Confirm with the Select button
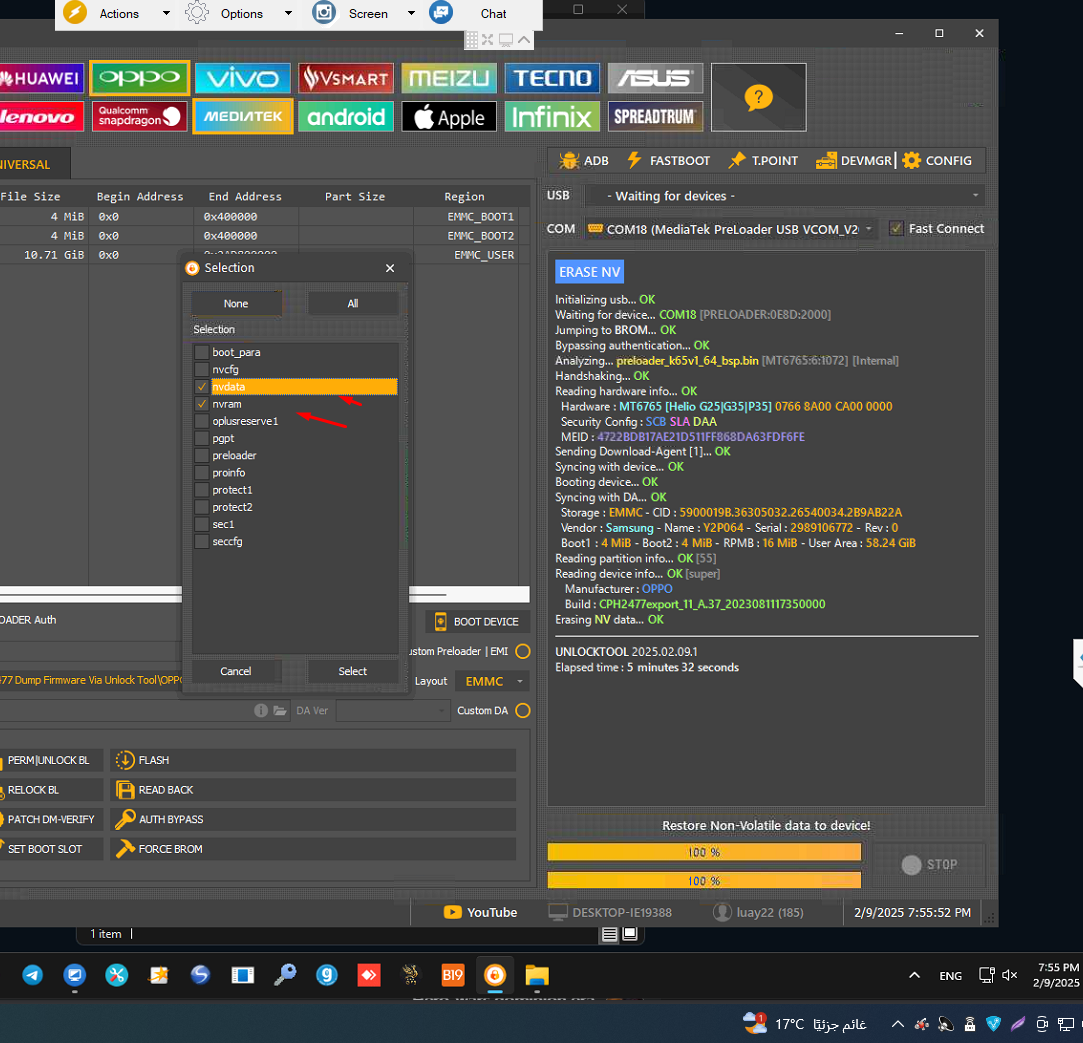The width and height of the screenshot is (1083, 1043). 353,671
